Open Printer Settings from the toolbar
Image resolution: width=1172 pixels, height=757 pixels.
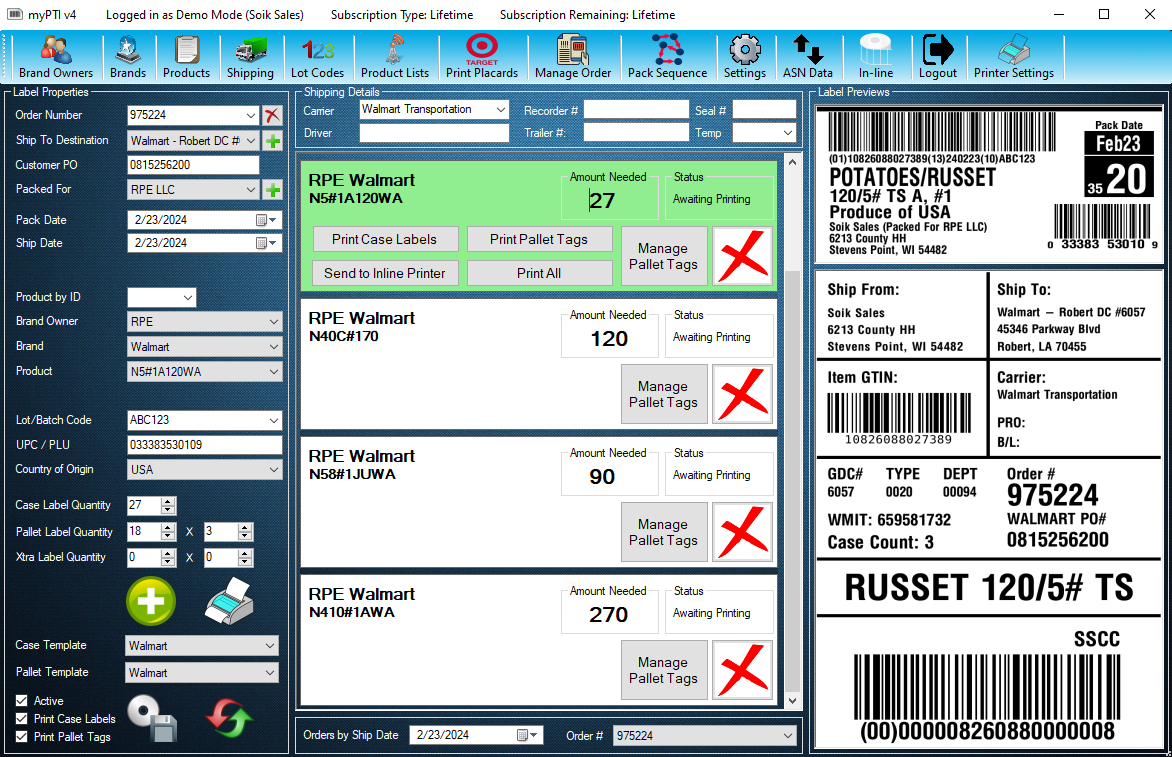click(x=1014, y=57)
